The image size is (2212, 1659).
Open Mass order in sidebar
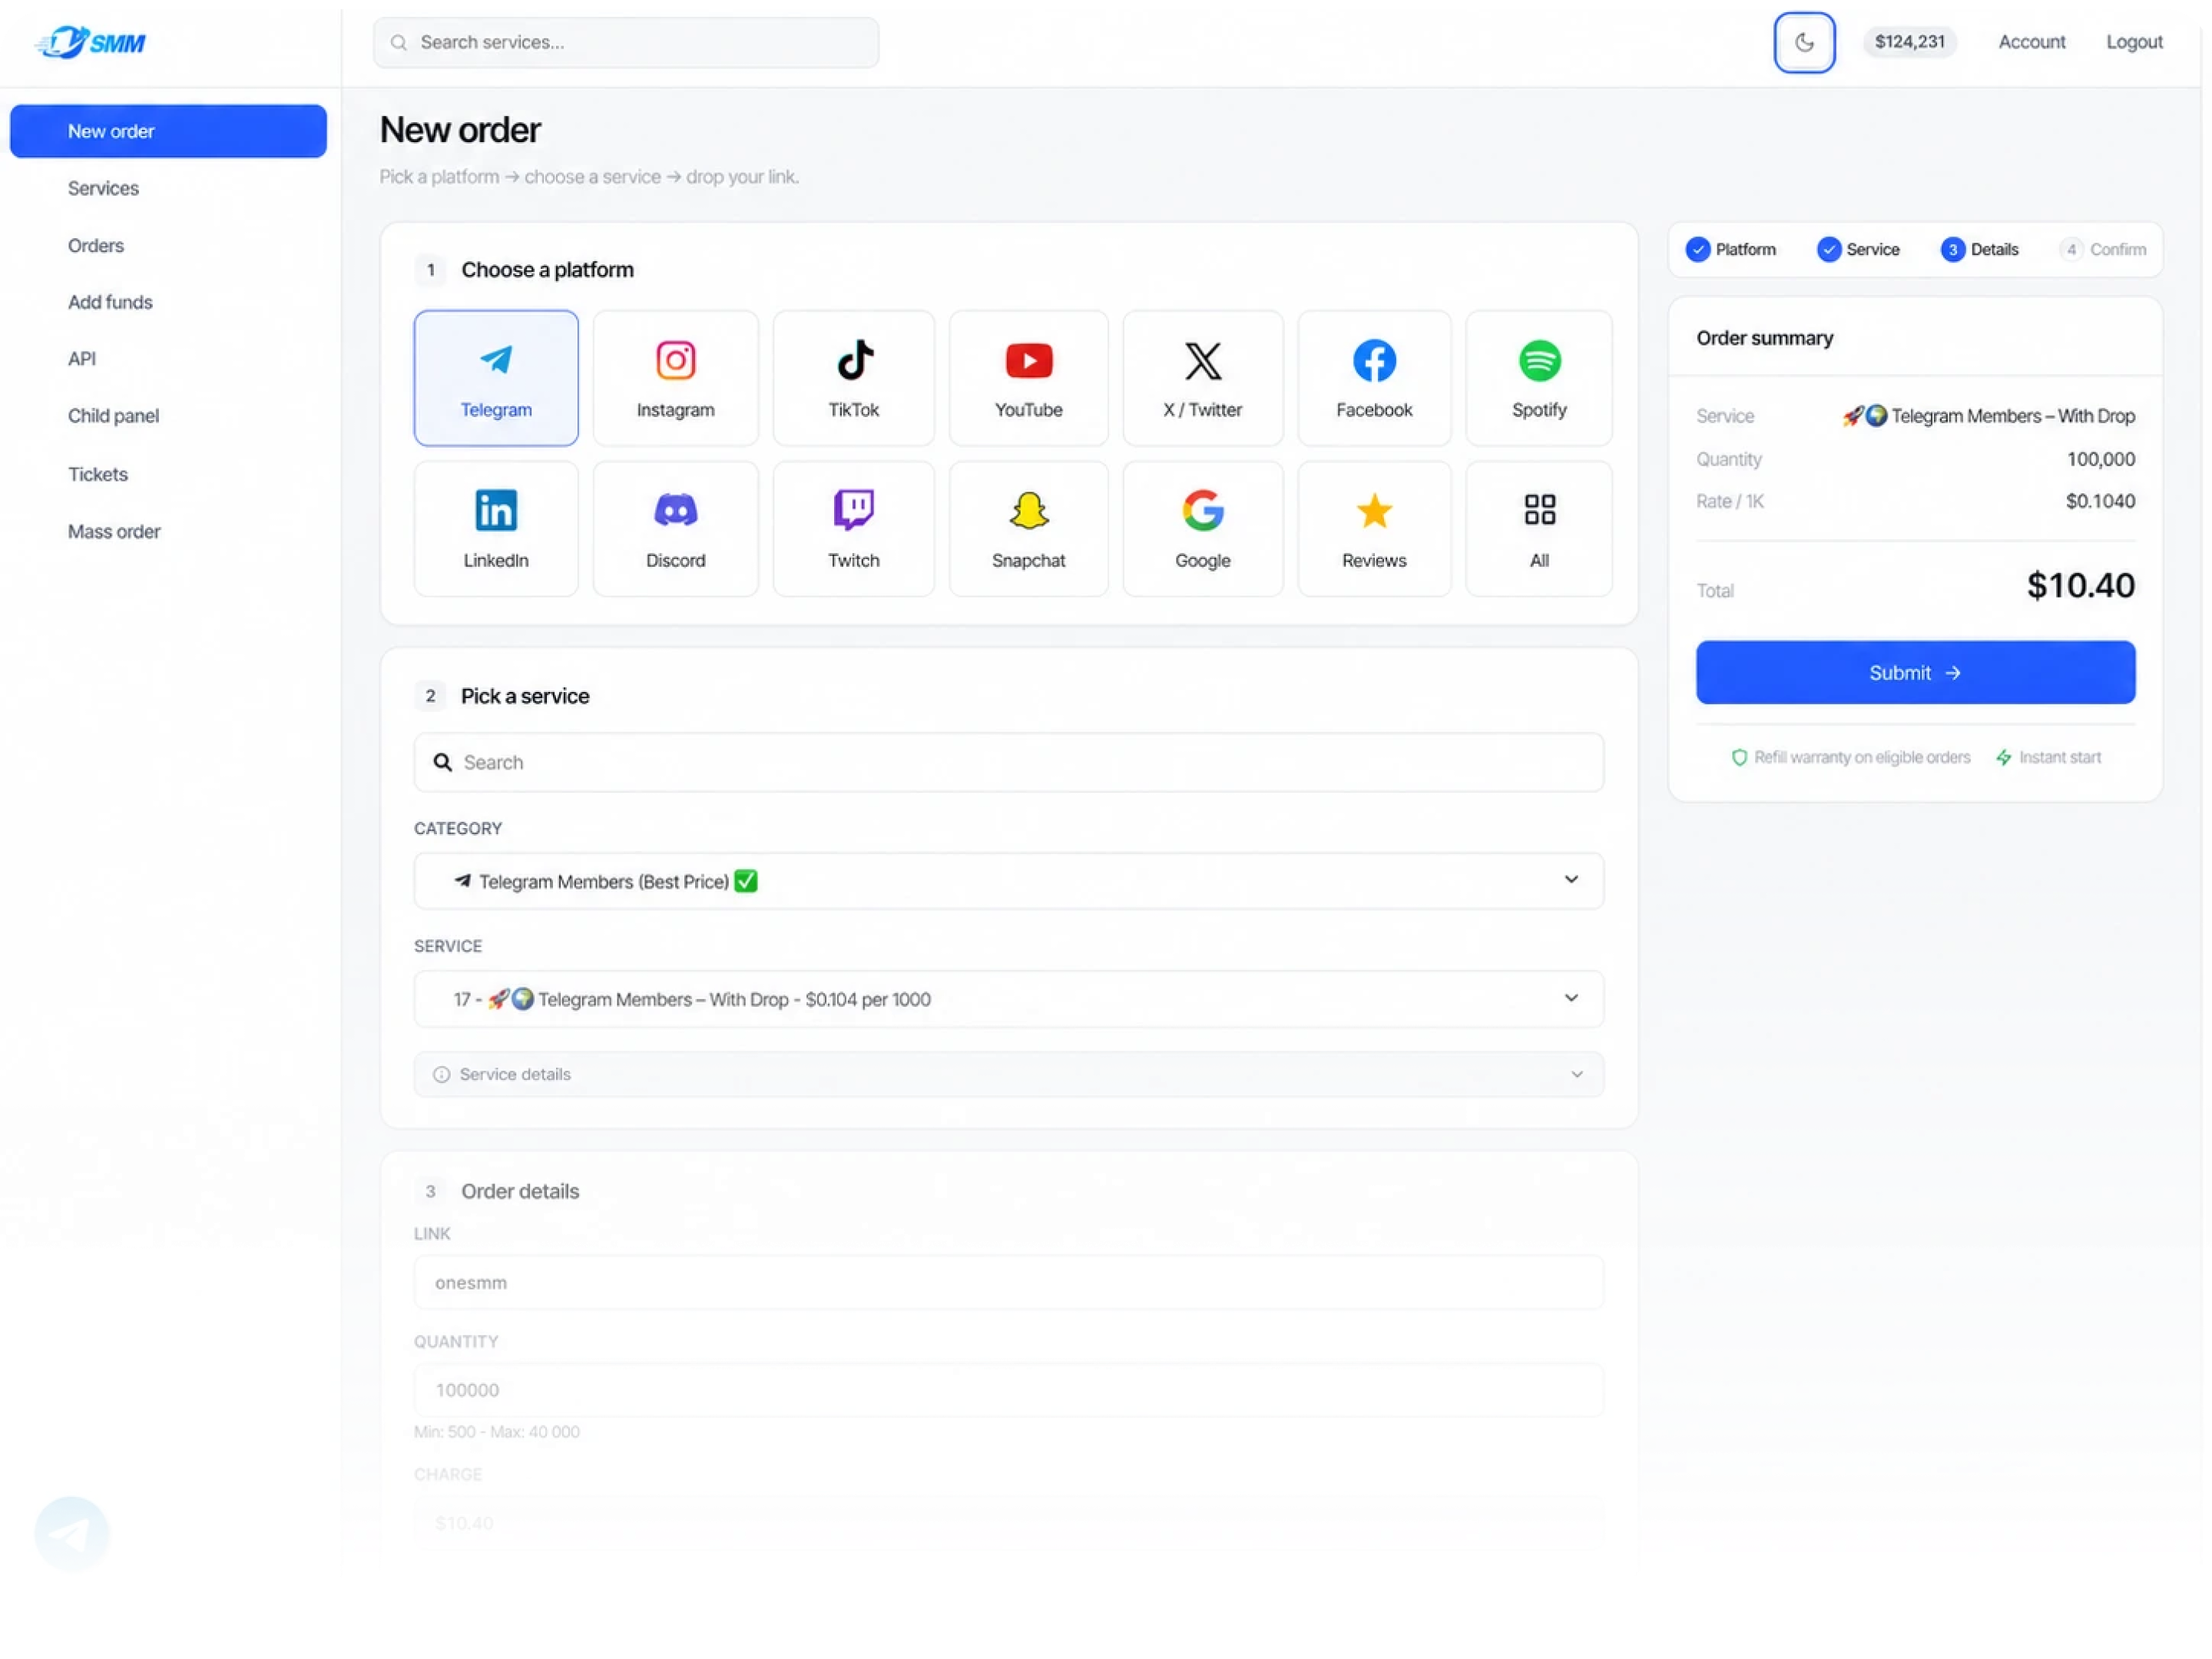point(114,531)
